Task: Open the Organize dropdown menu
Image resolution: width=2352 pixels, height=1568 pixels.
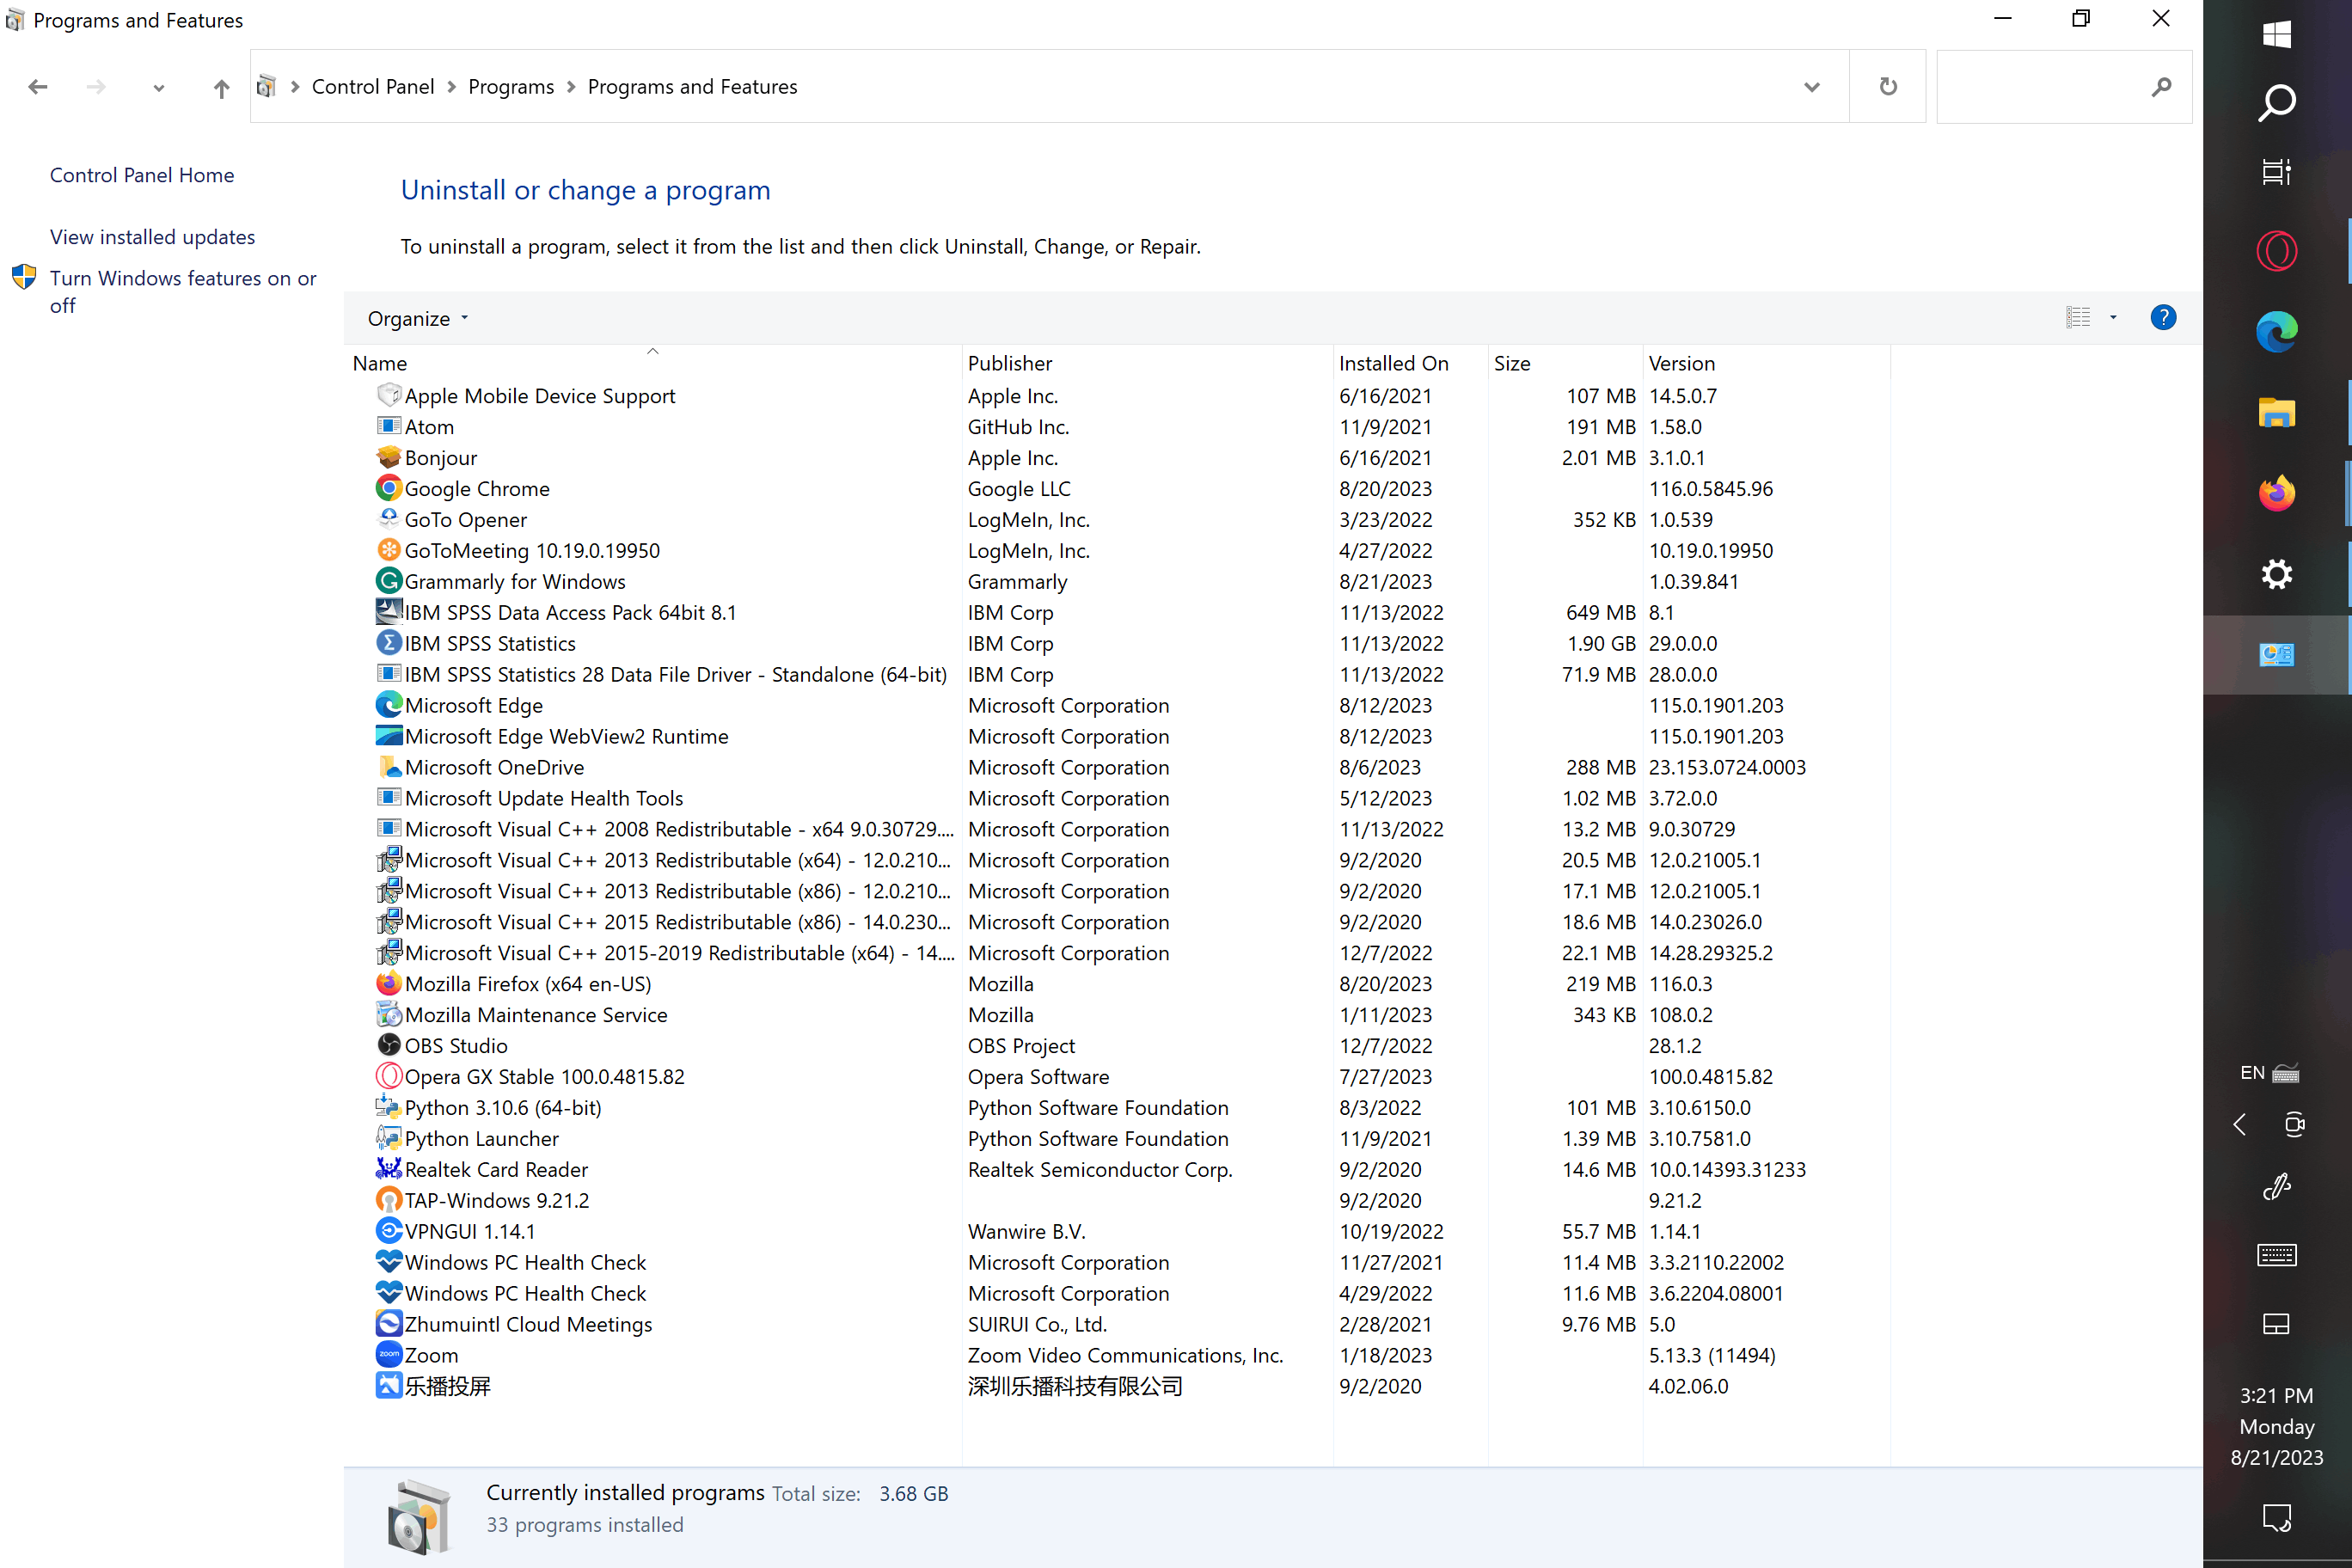Action: [x=418, y=318]
